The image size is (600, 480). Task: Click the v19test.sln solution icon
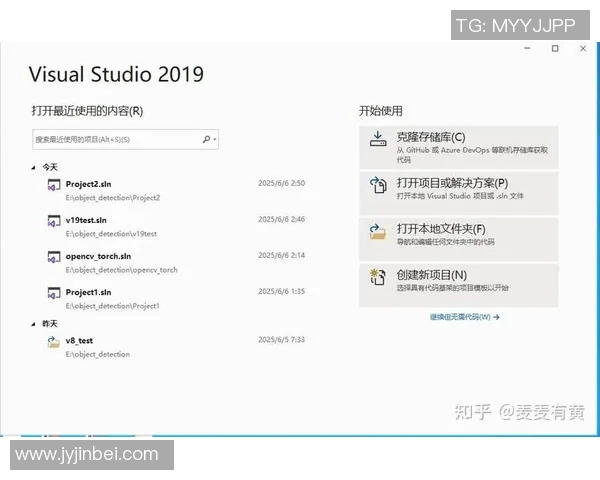tap(54, 221)
